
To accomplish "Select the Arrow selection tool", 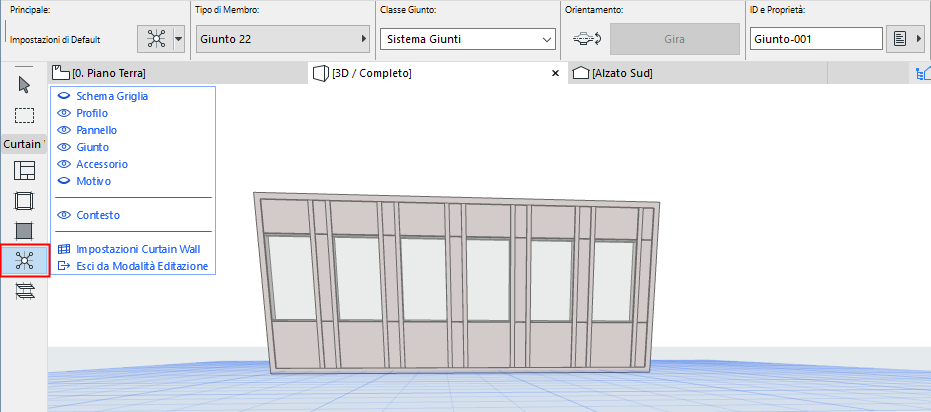I will (x=24, y=85).
